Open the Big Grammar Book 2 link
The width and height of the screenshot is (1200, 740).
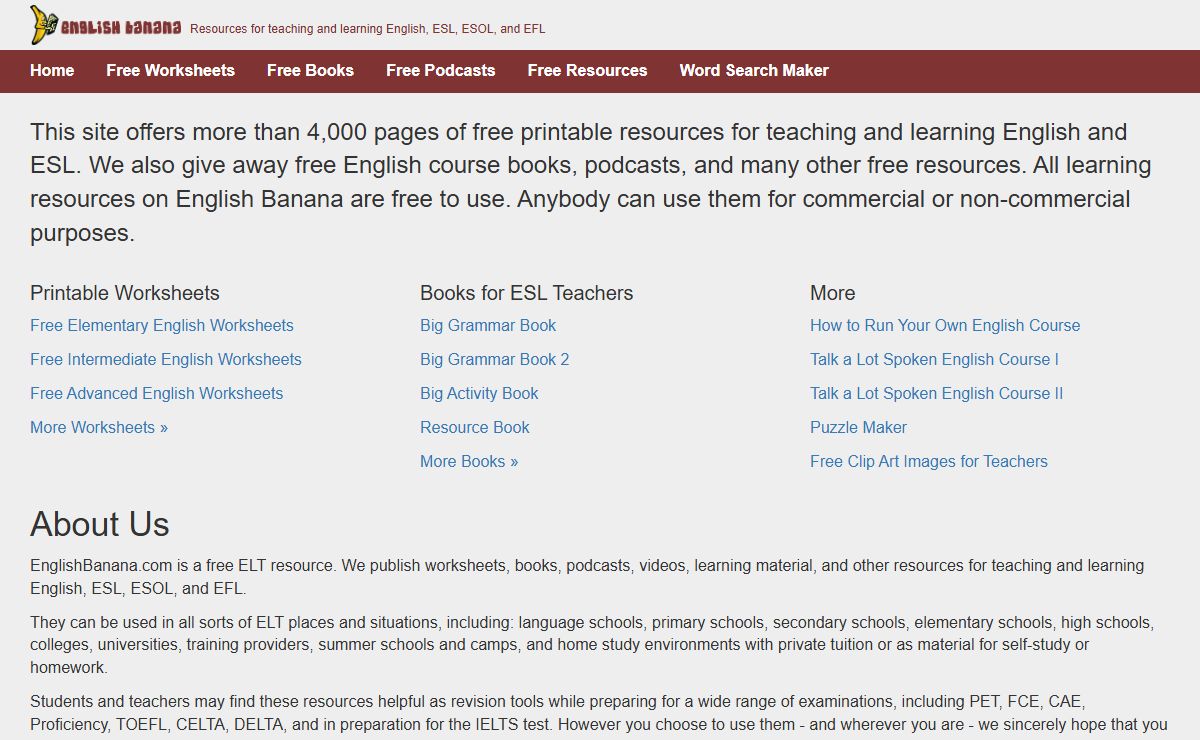pos(495,359)
